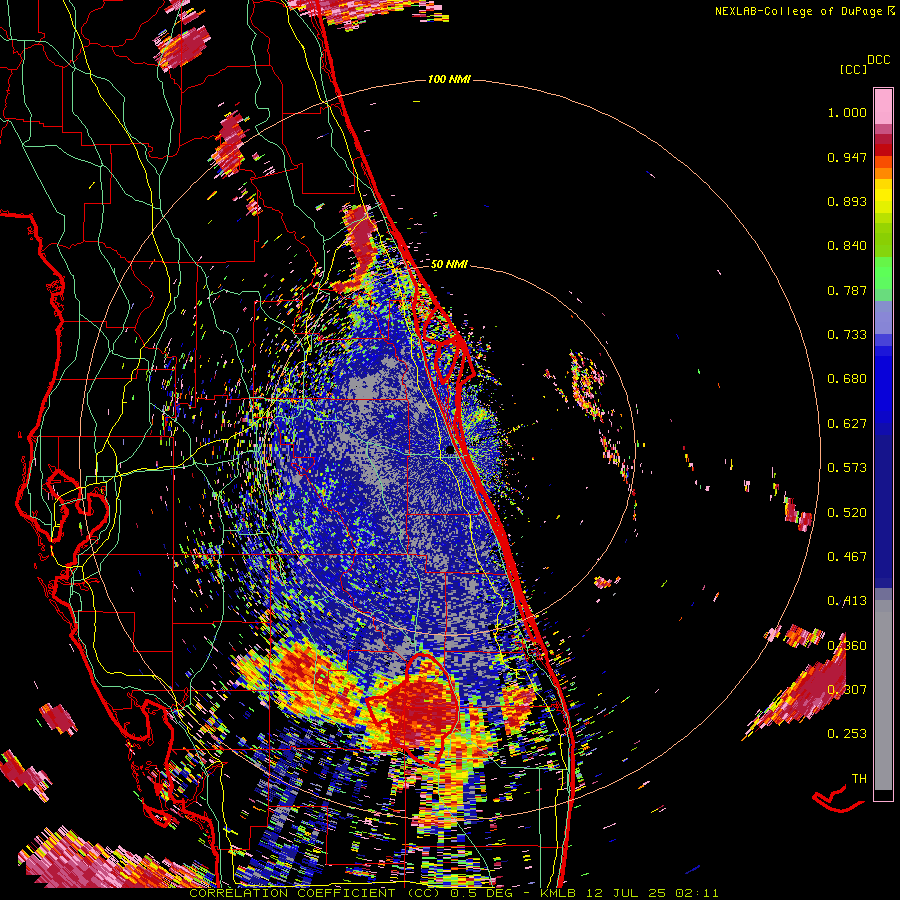
Task: Select the 0.787 scale value
Action: [x=847, y=290]
